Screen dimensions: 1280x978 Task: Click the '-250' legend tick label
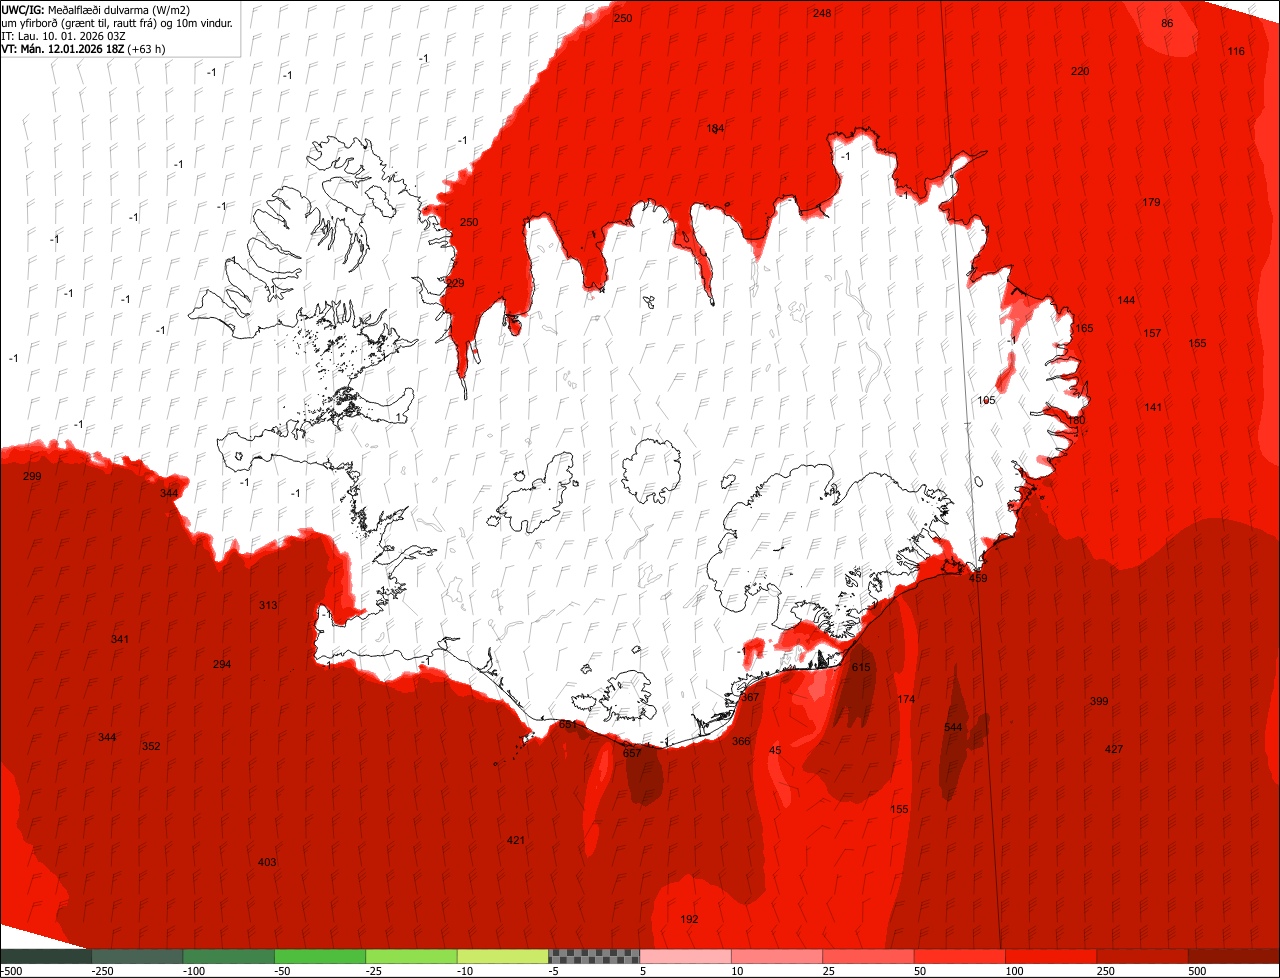tap(102, 971)
